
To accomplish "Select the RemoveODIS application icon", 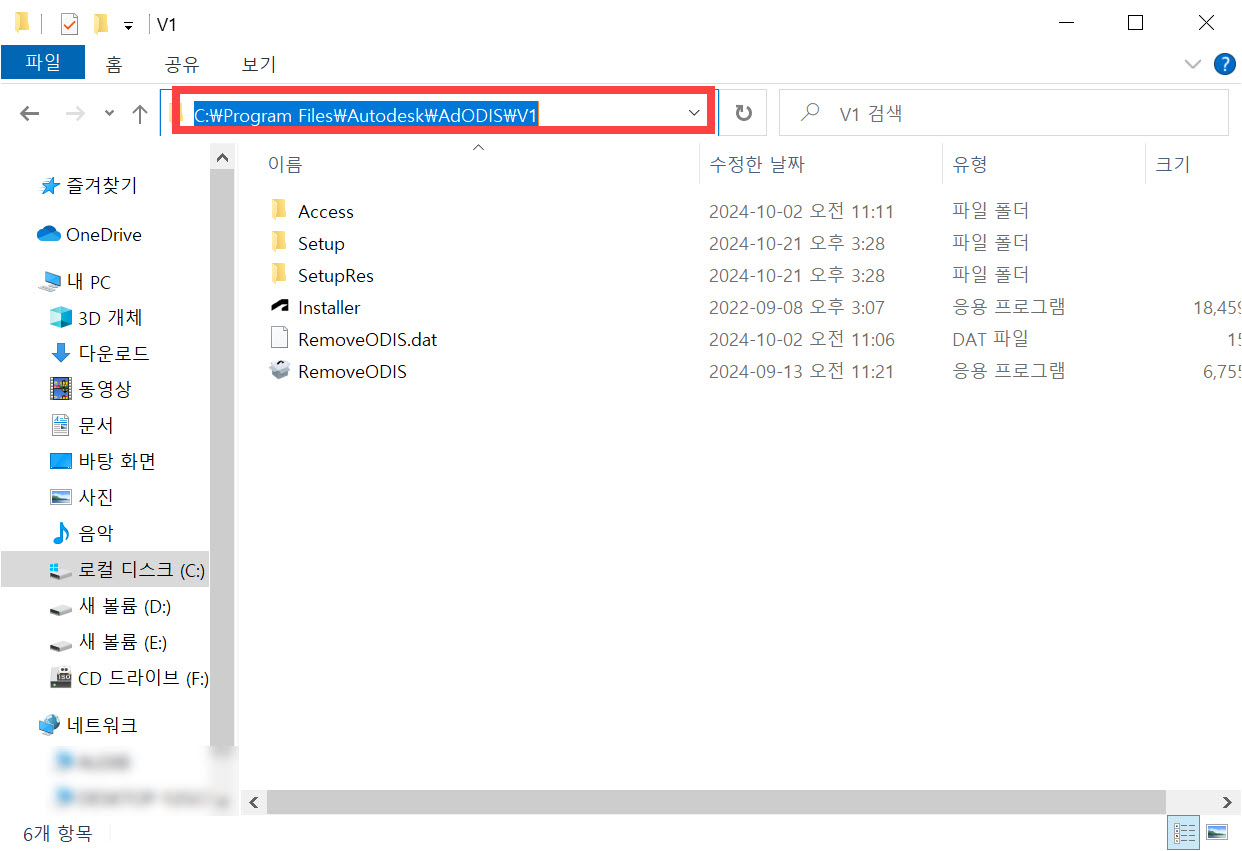I will pyautogui.click(x=279, y=370).
